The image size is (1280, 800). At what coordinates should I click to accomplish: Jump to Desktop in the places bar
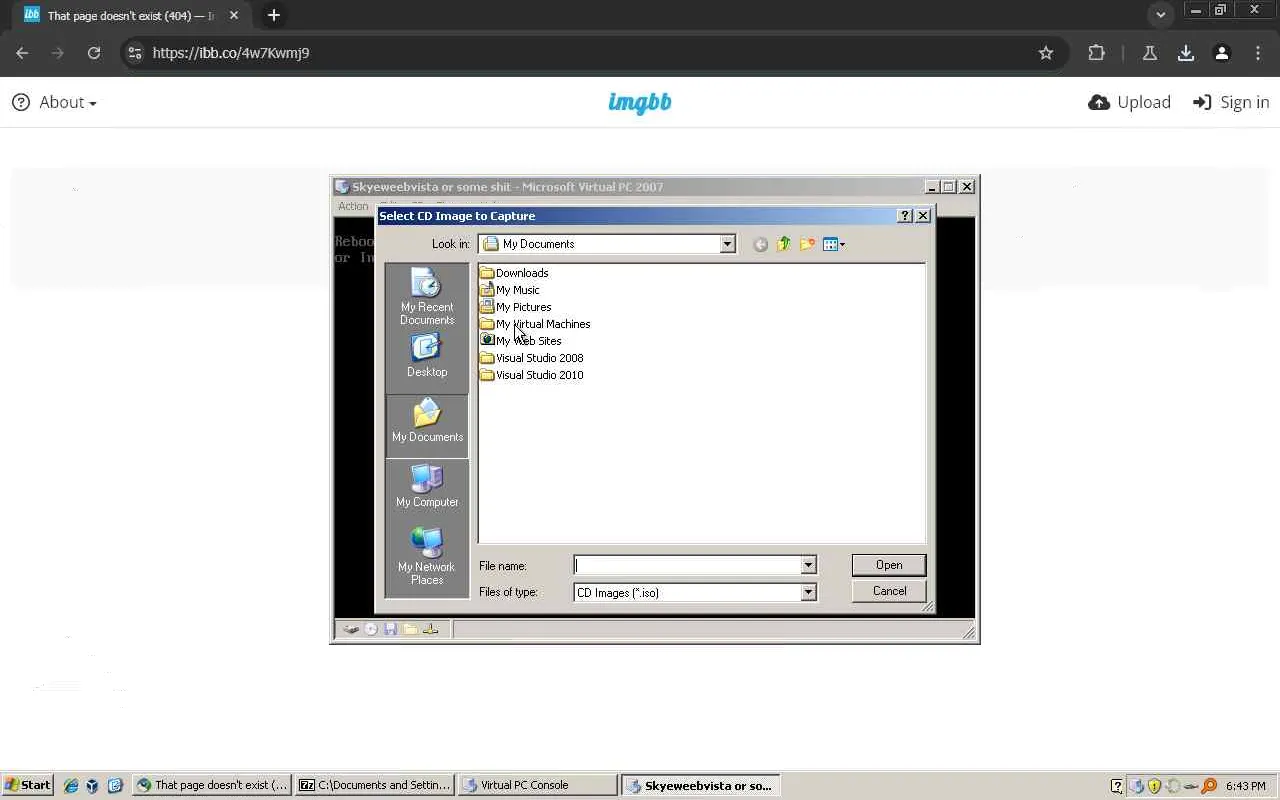click(x=427, y=355)
